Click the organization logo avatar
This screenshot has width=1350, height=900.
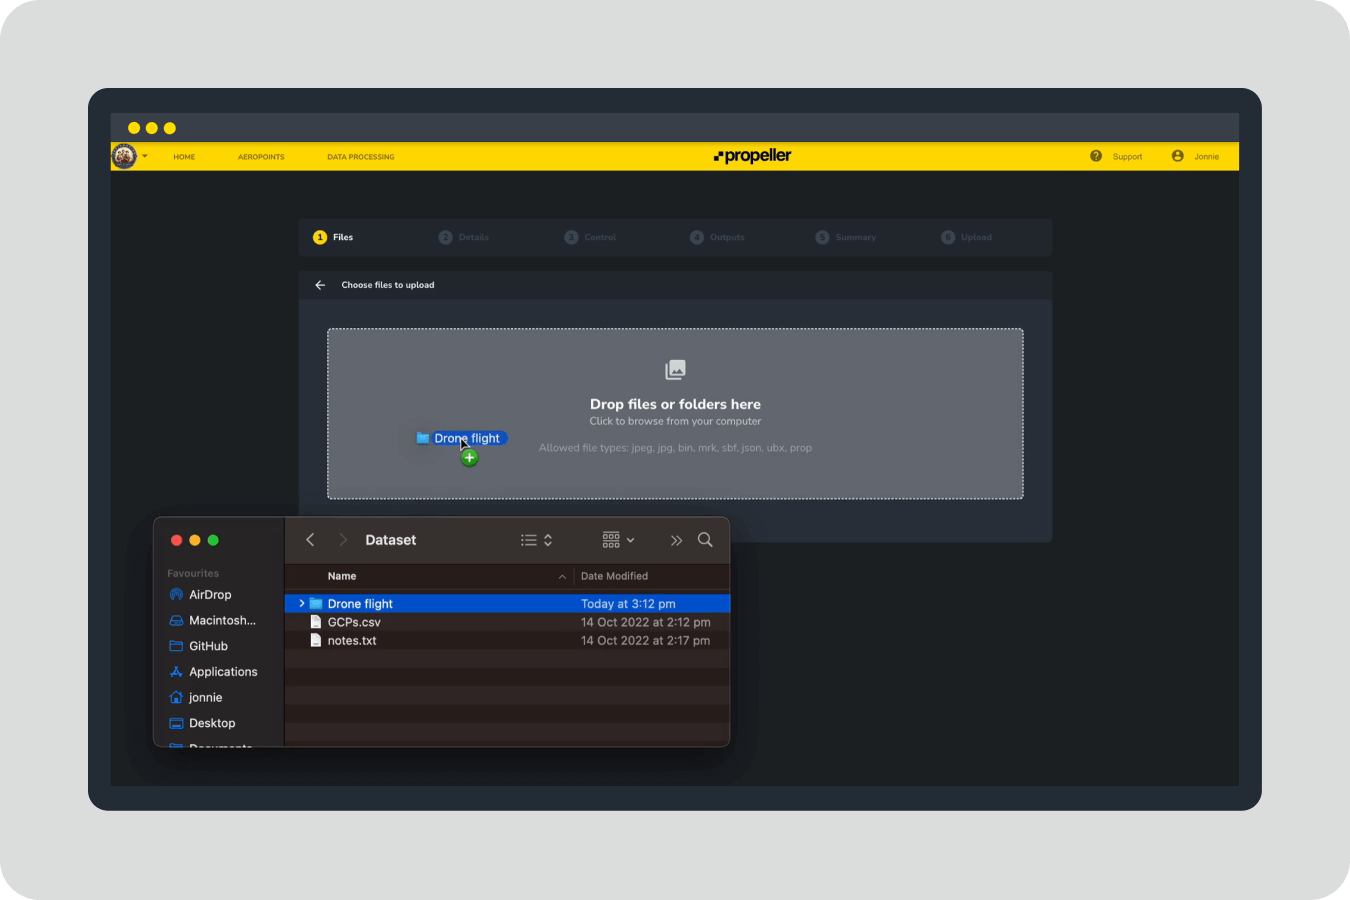[125, 156]
